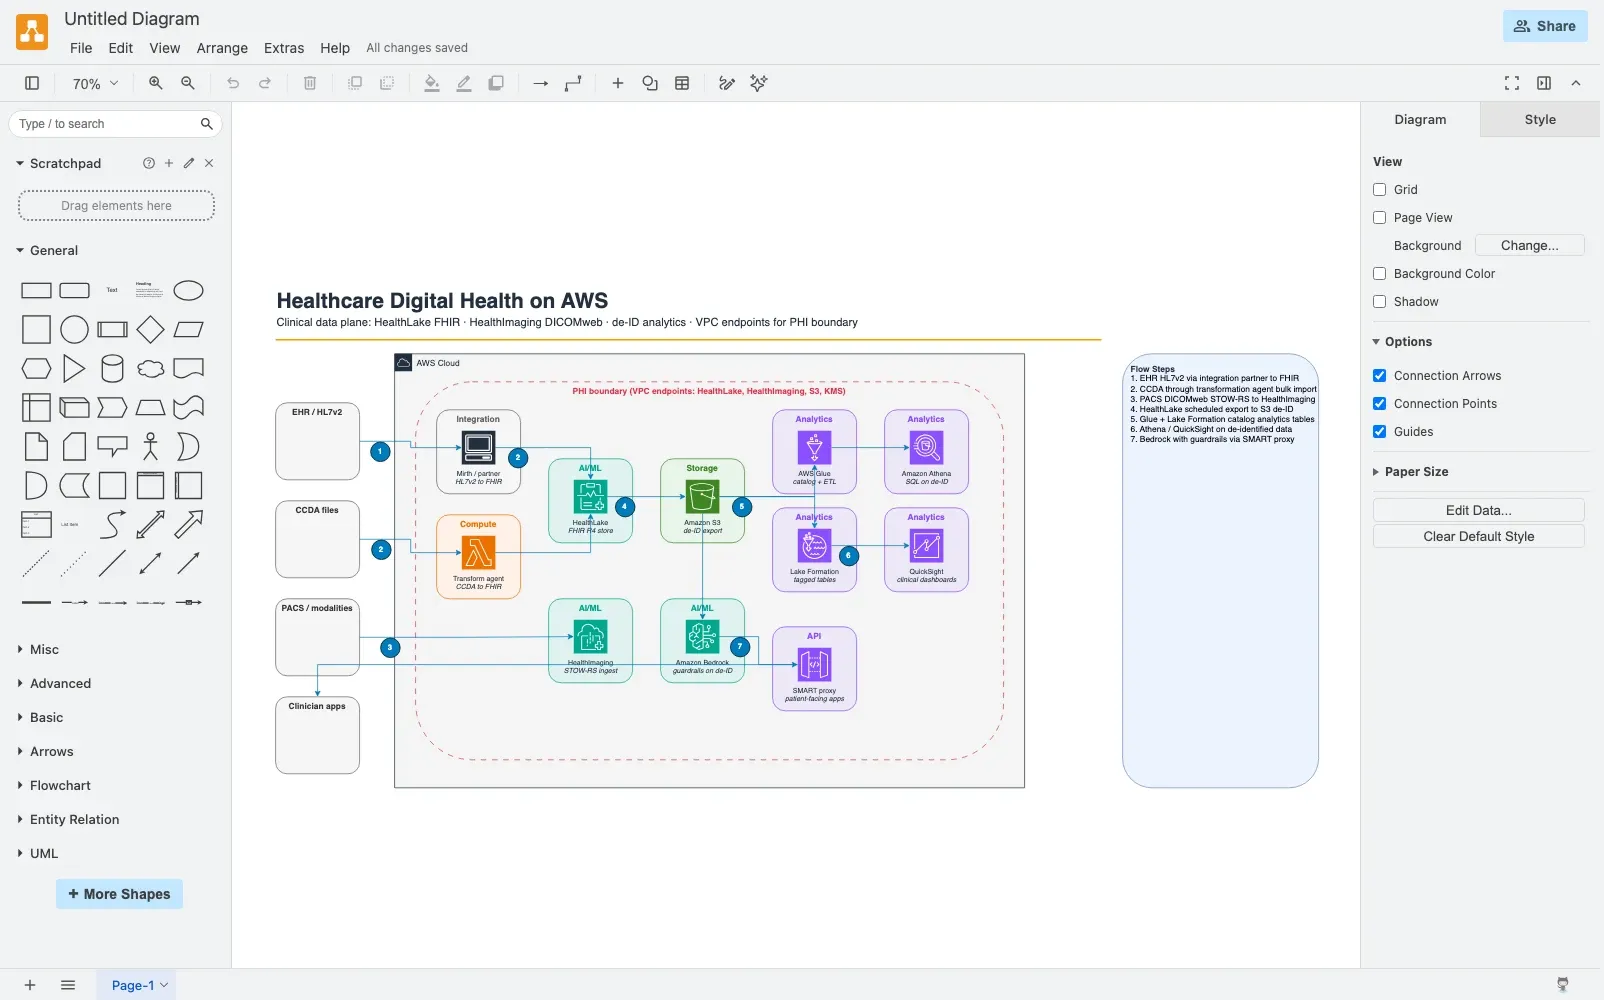This screenshot has height=1000, width=1604.
Task: Open the File menu
Action: click(81, 48)
